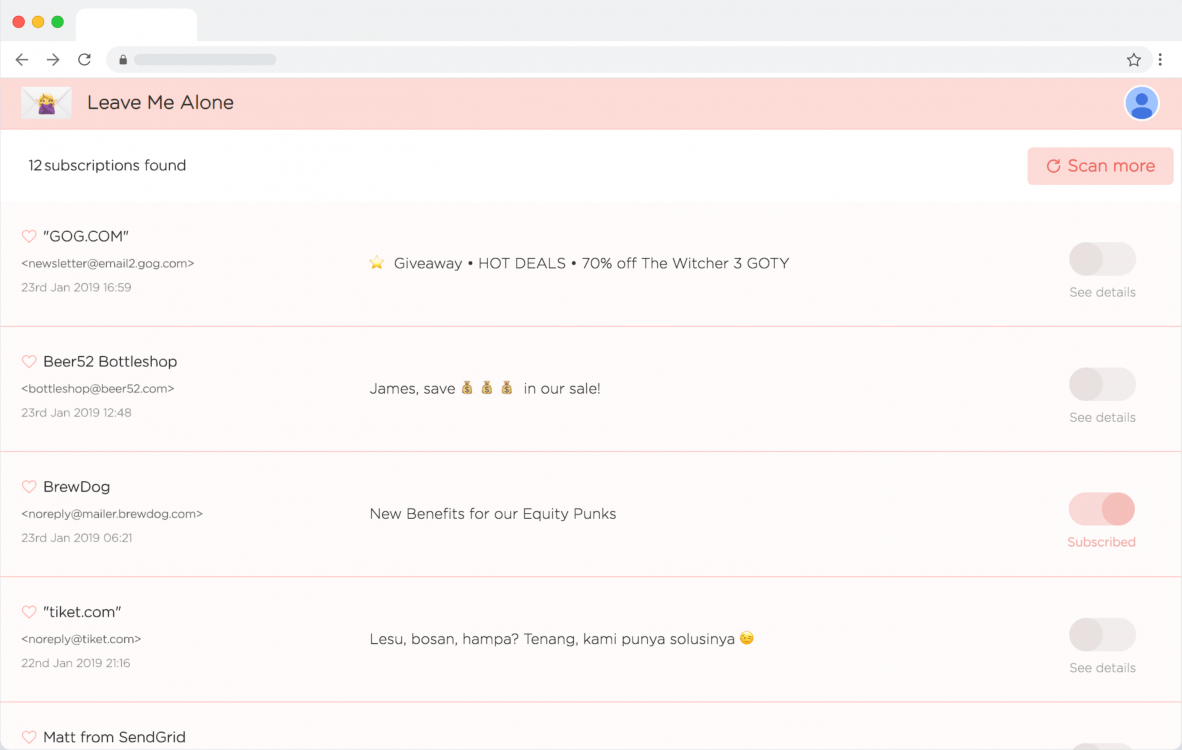The image size is (1182, 750).
Task: View See details for tiket.com
Action: (1102, 668)
